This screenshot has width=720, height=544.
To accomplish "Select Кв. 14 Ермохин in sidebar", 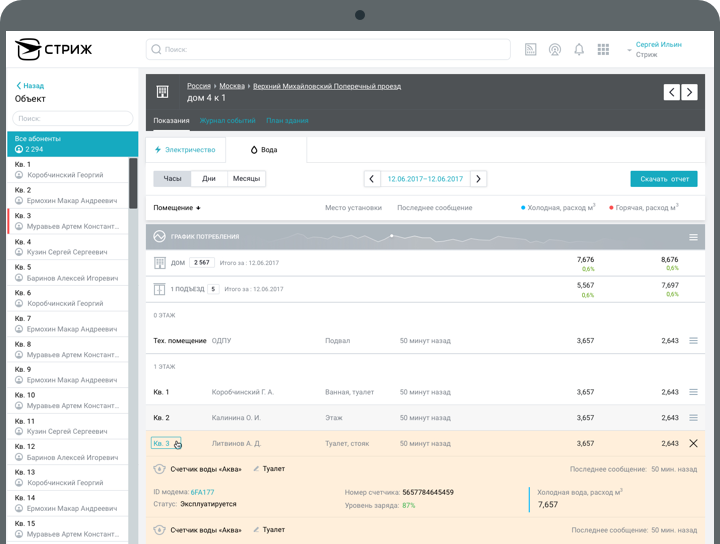I will point(68,503).
